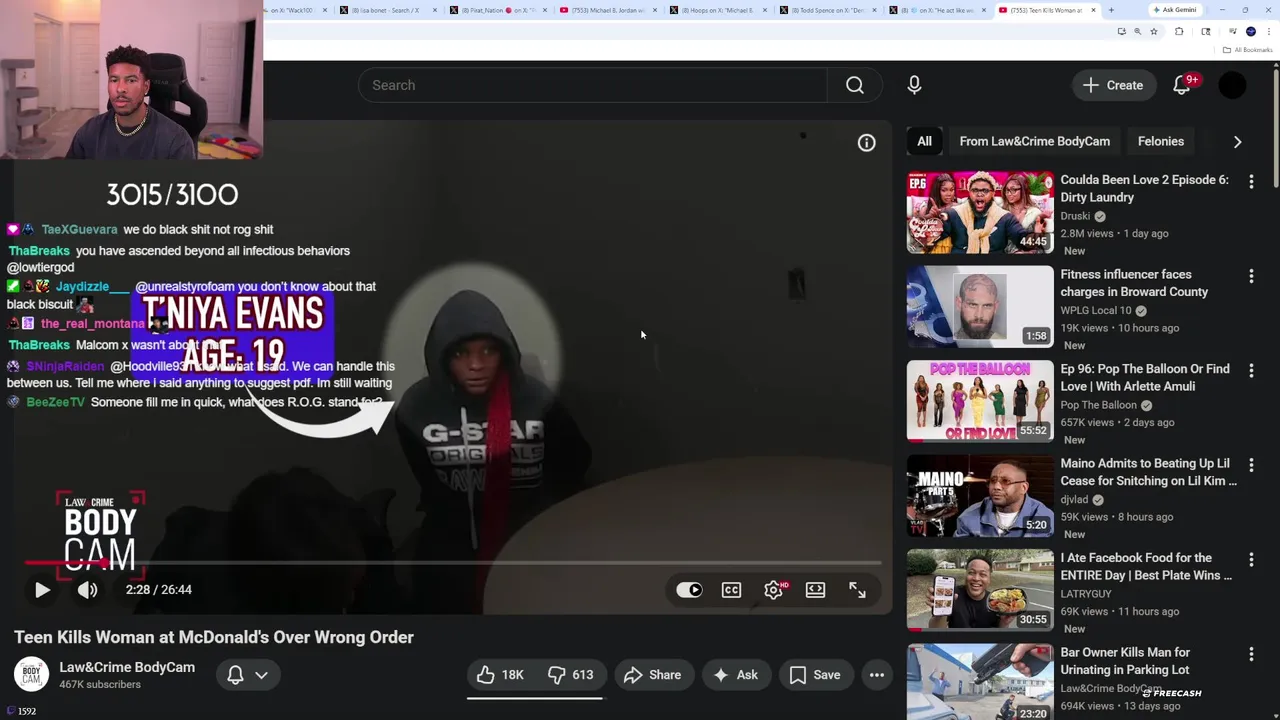
Task: Click the search magnifier button
Action: (854, 85)
